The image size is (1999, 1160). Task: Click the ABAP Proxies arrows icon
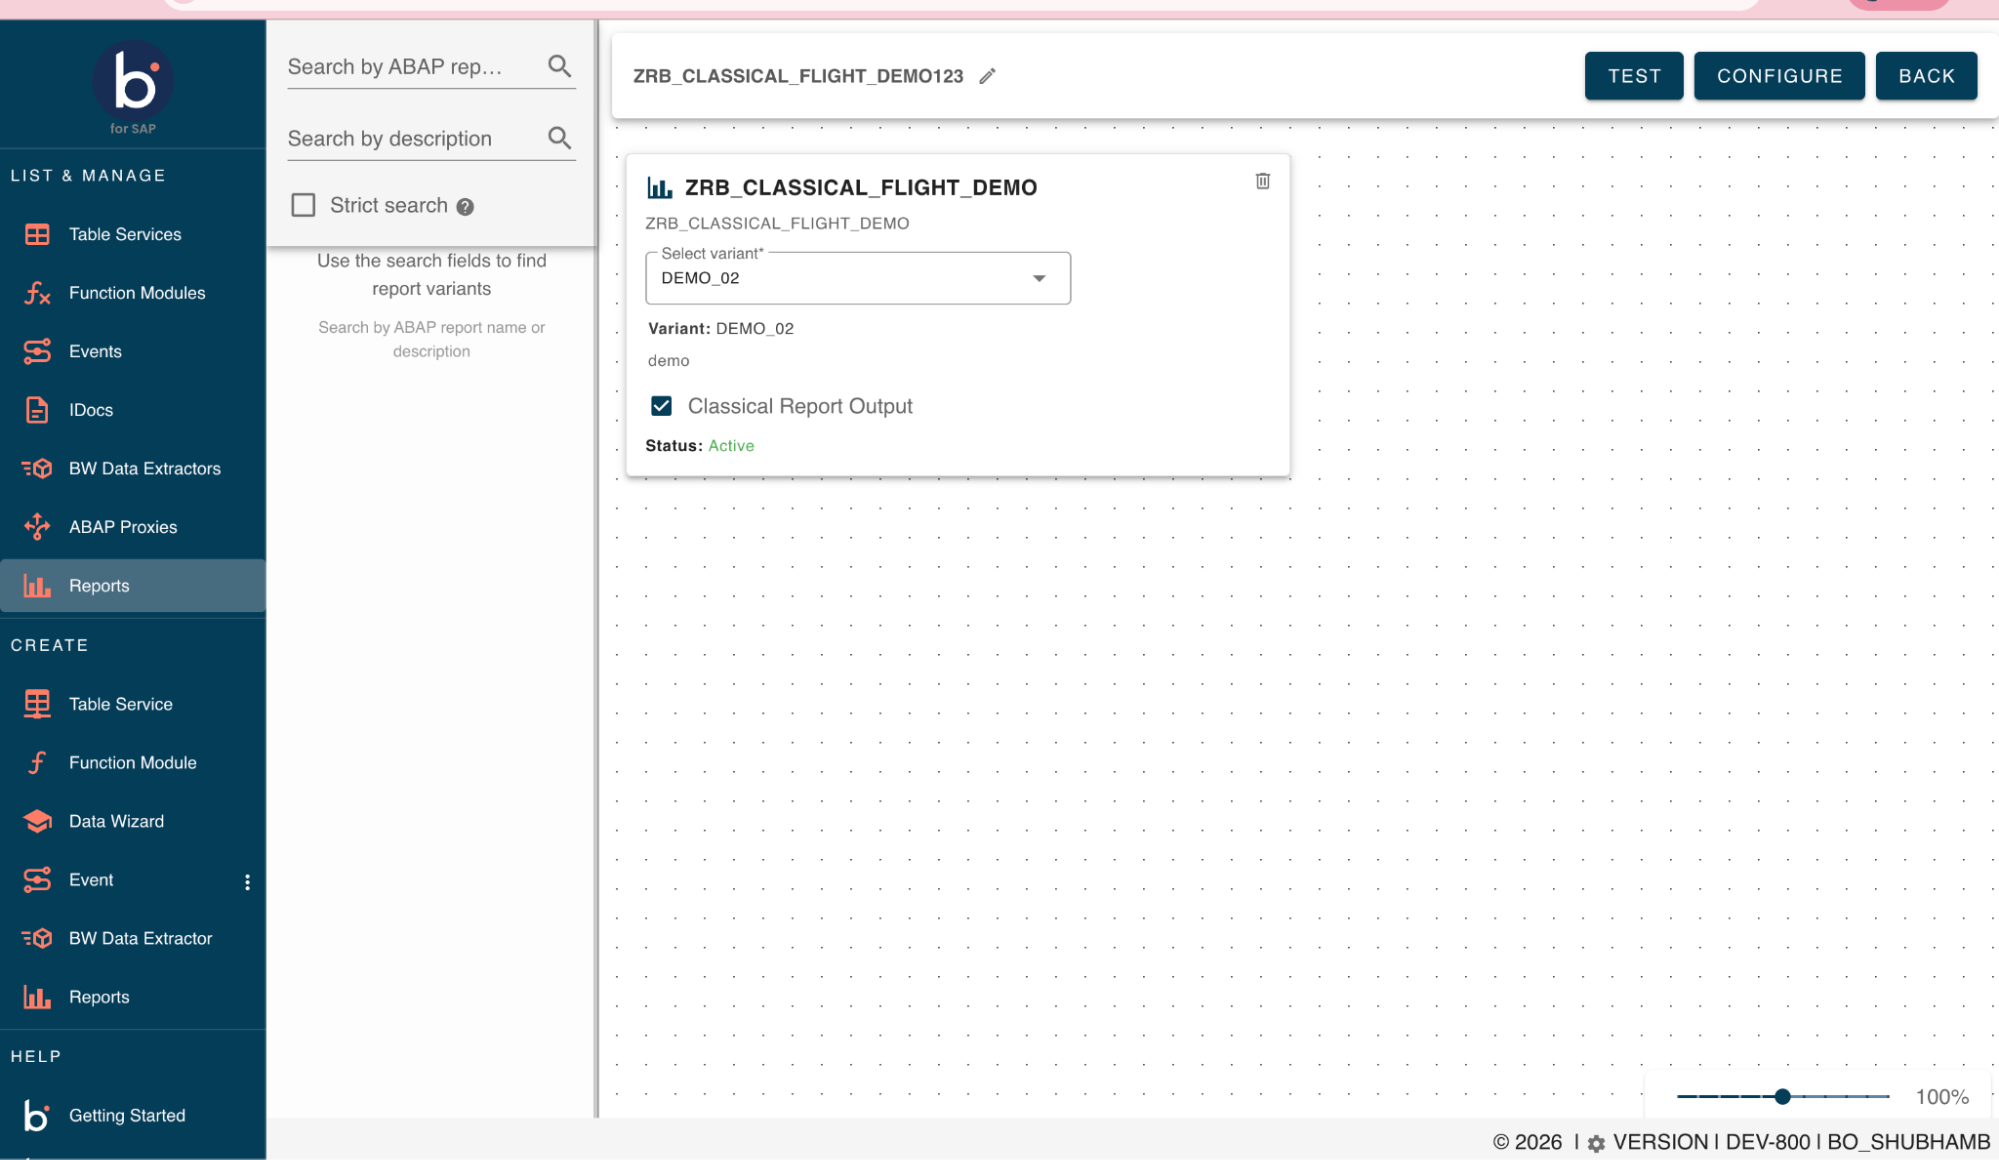click(37, 527)
